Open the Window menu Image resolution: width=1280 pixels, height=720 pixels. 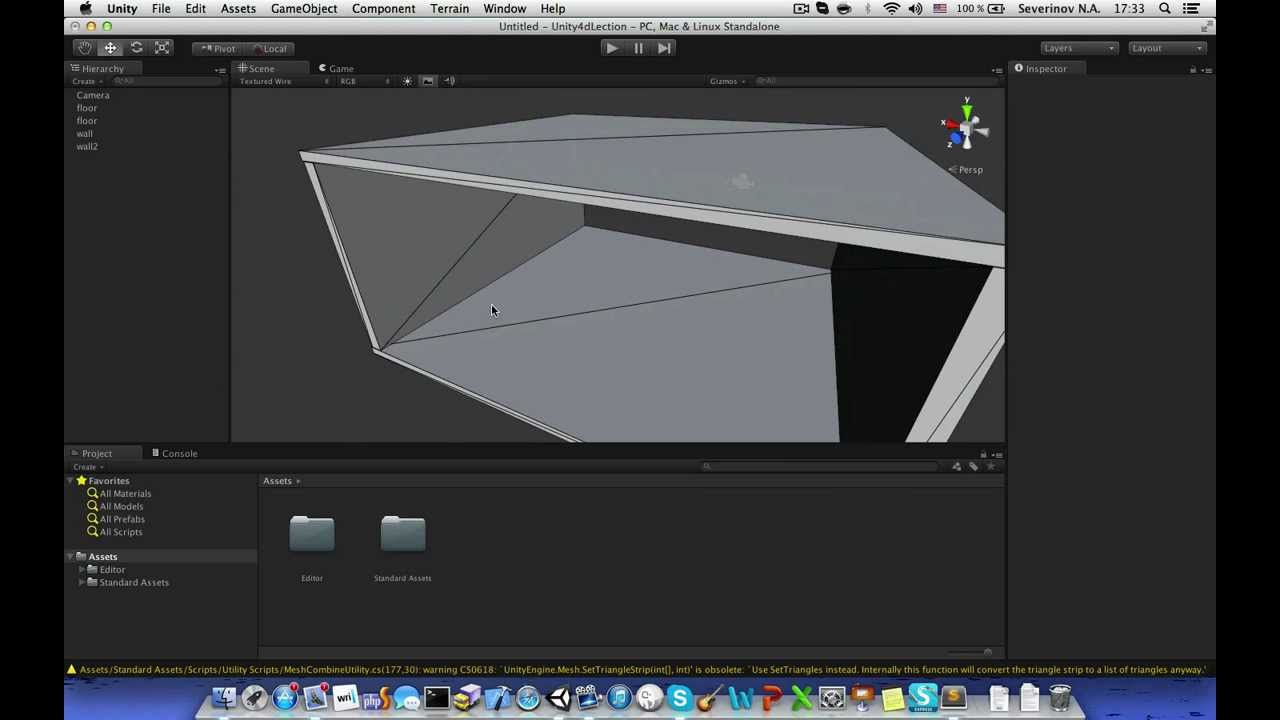505,9
